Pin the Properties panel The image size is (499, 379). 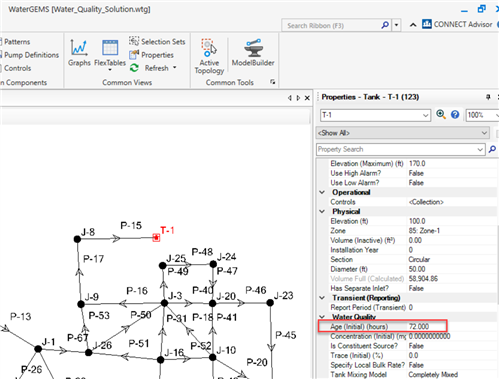coord(488,97)
